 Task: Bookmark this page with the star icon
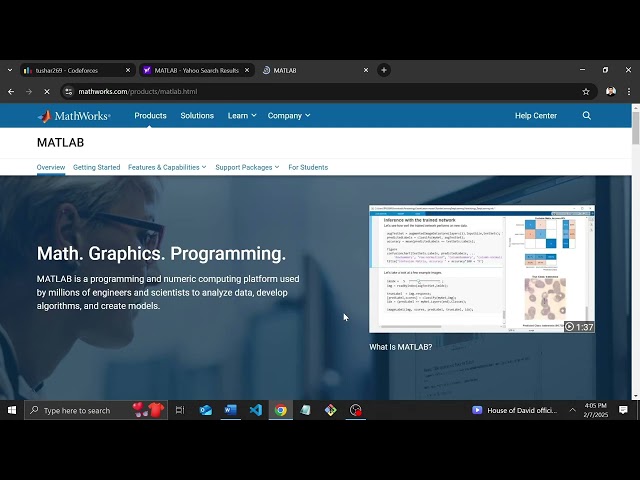(586, 91)
